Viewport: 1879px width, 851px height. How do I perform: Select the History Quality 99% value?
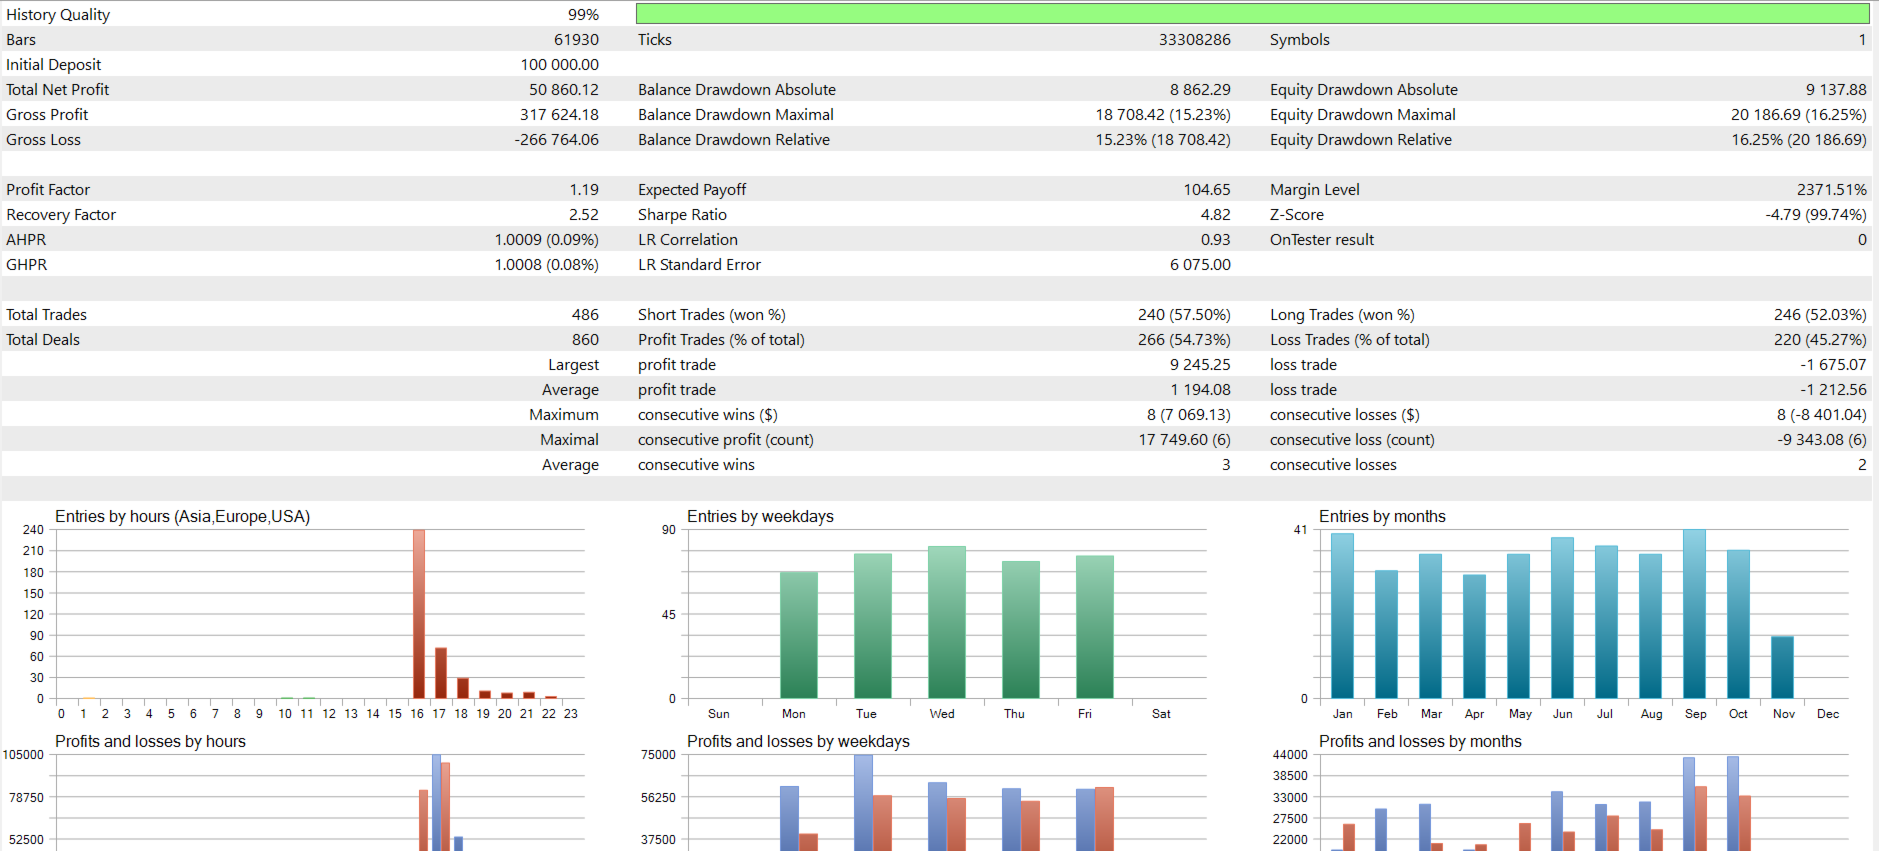[x=583, y=15]
